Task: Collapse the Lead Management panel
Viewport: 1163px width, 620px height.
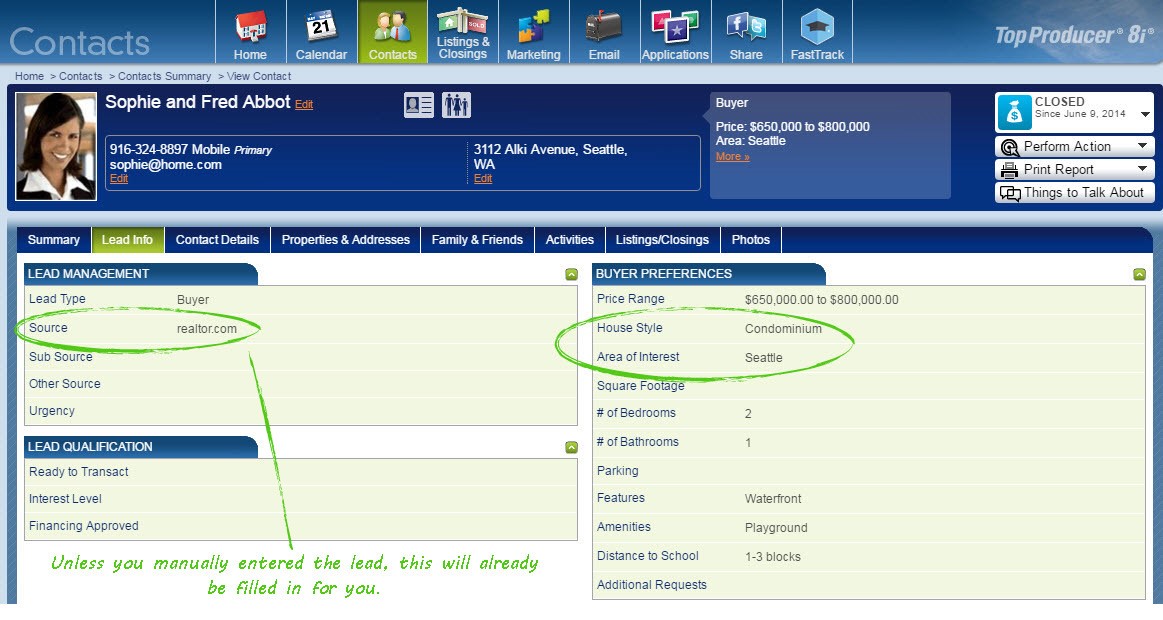Action: pos(570,273)
